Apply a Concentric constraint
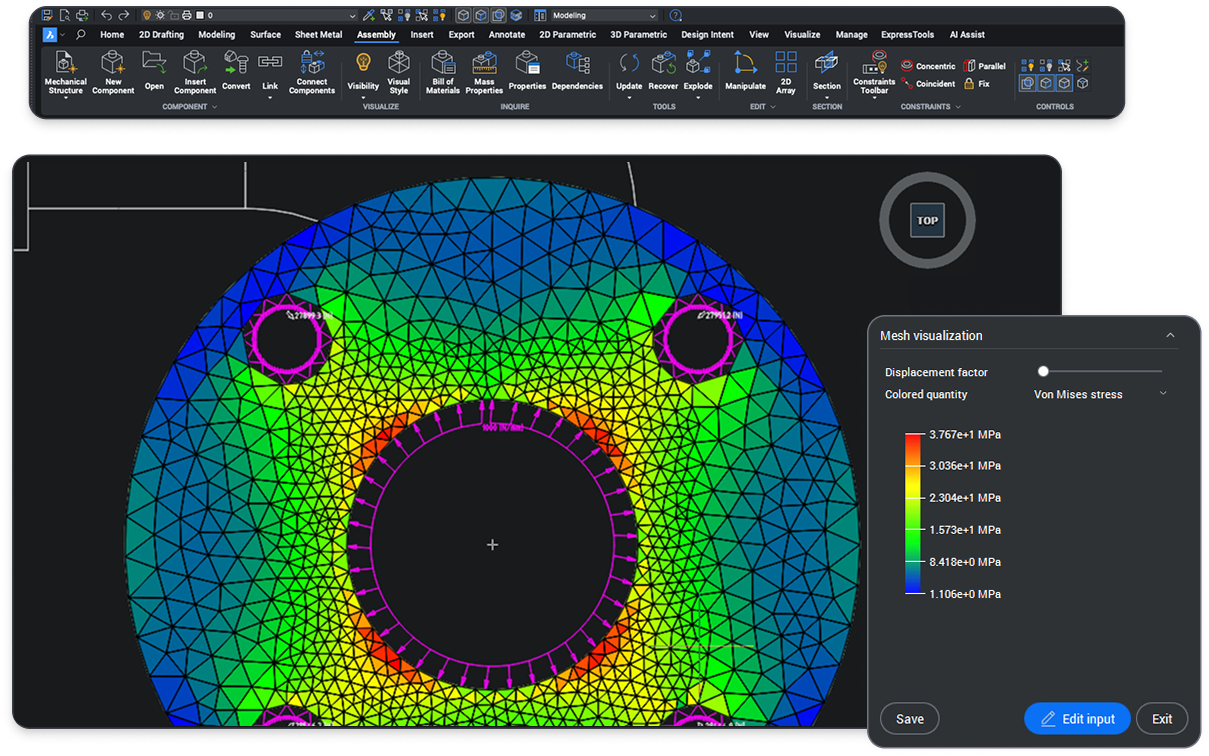Viewport: 1209px width, 756px height. tap(929, 65)
